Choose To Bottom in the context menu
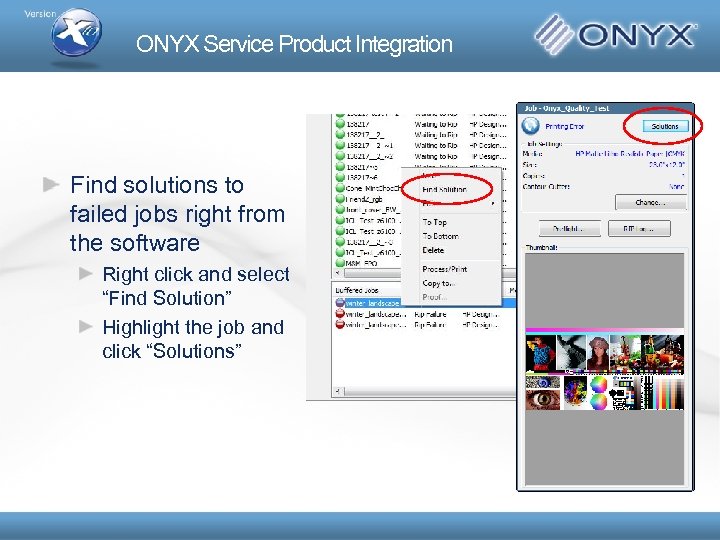720x540 pixels. tap(440, 236)
